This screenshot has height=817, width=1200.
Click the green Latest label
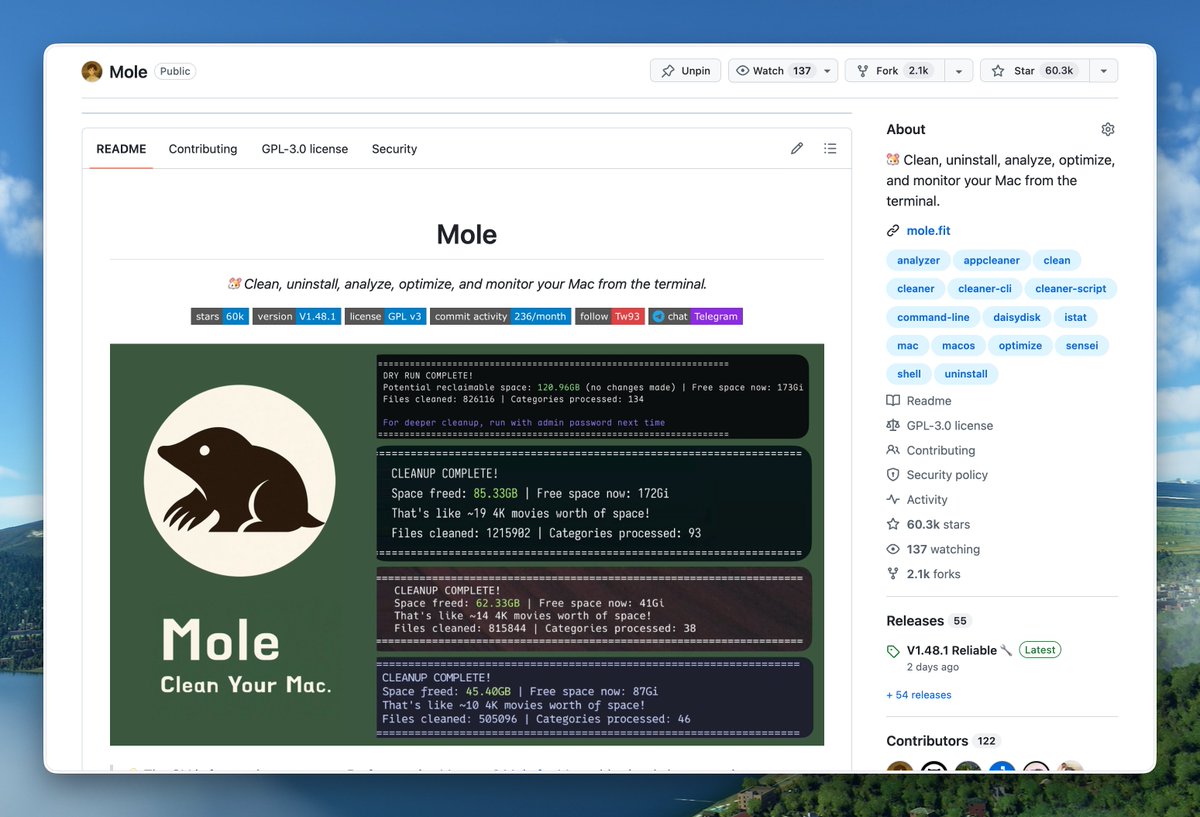[x=1040, y=650]
